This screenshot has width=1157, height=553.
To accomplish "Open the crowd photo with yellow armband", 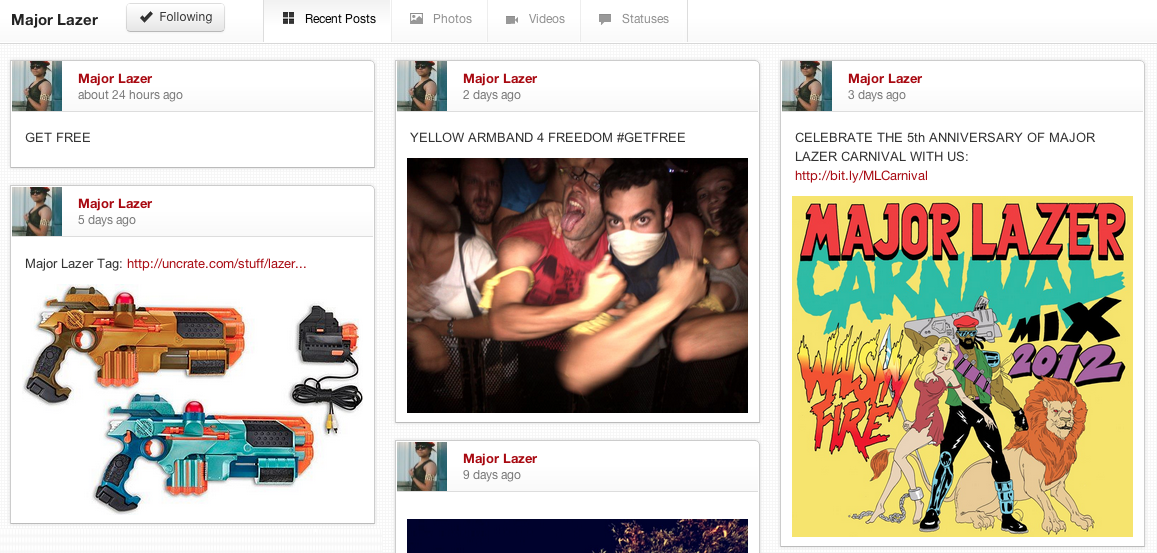I will [x=577, y=285].
